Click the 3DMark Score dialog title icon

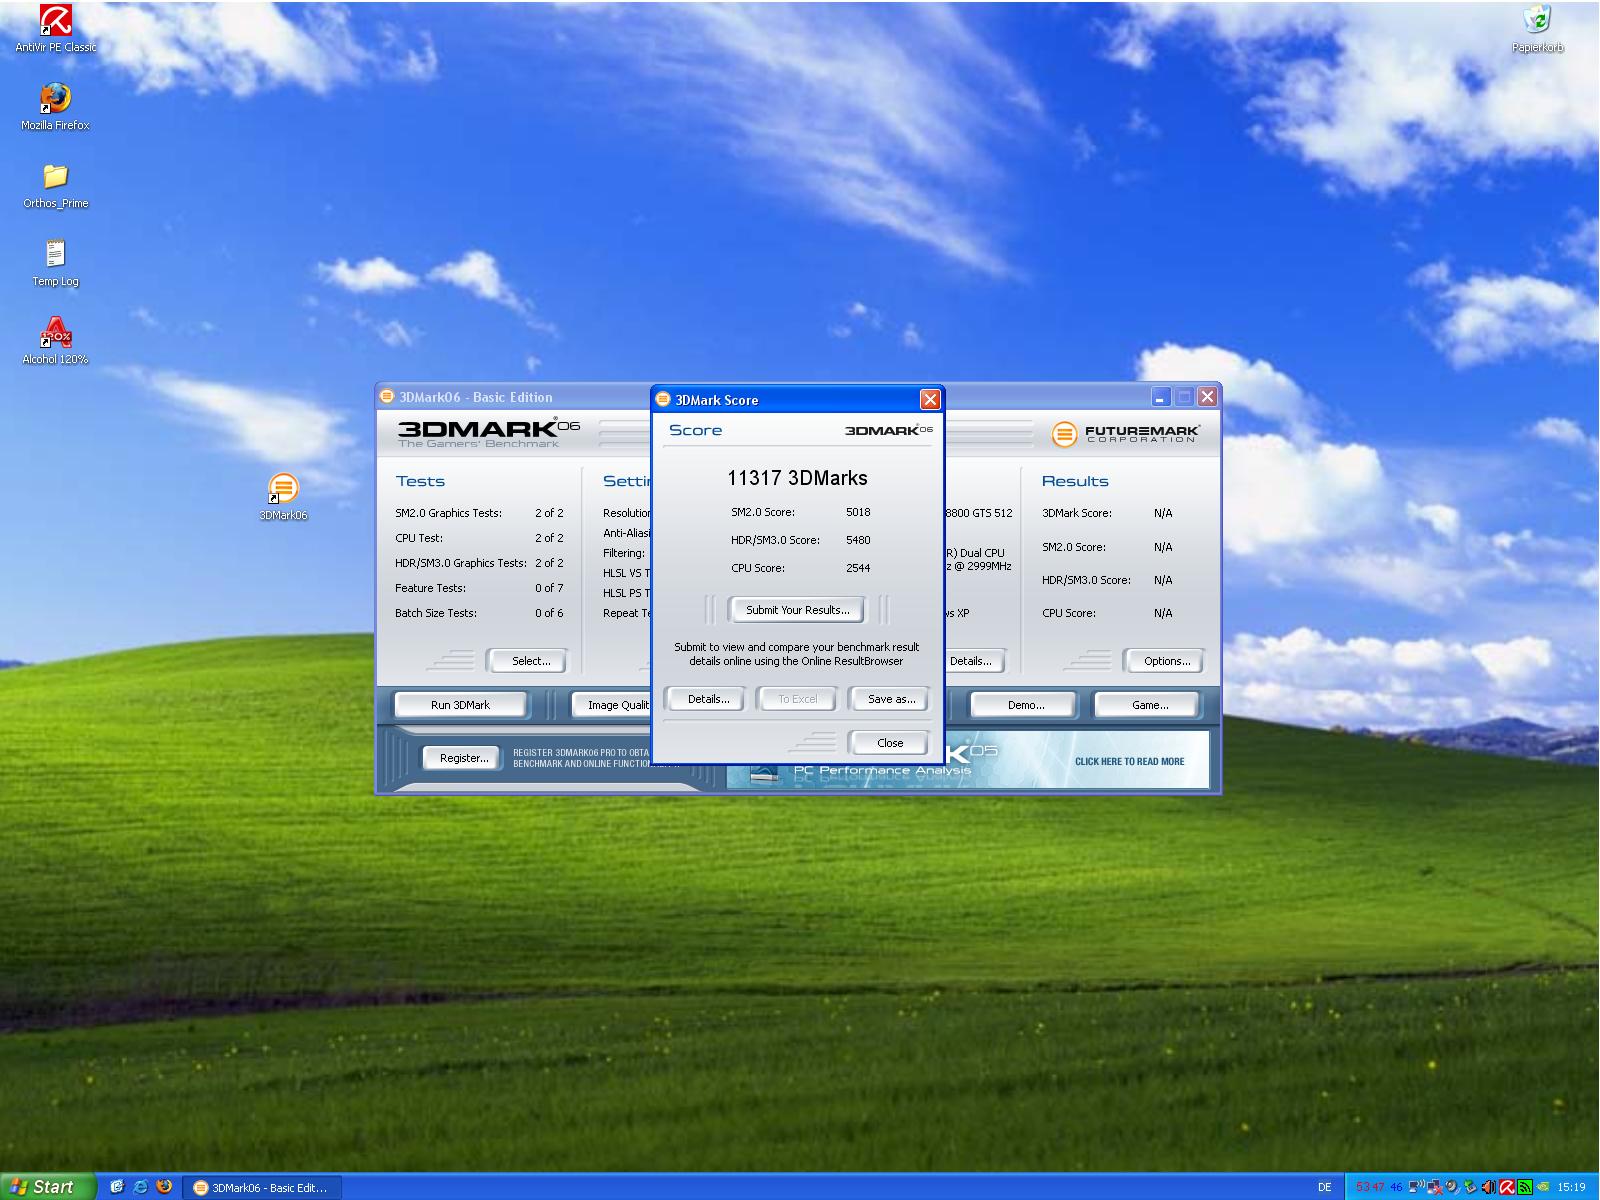[662, 400]
